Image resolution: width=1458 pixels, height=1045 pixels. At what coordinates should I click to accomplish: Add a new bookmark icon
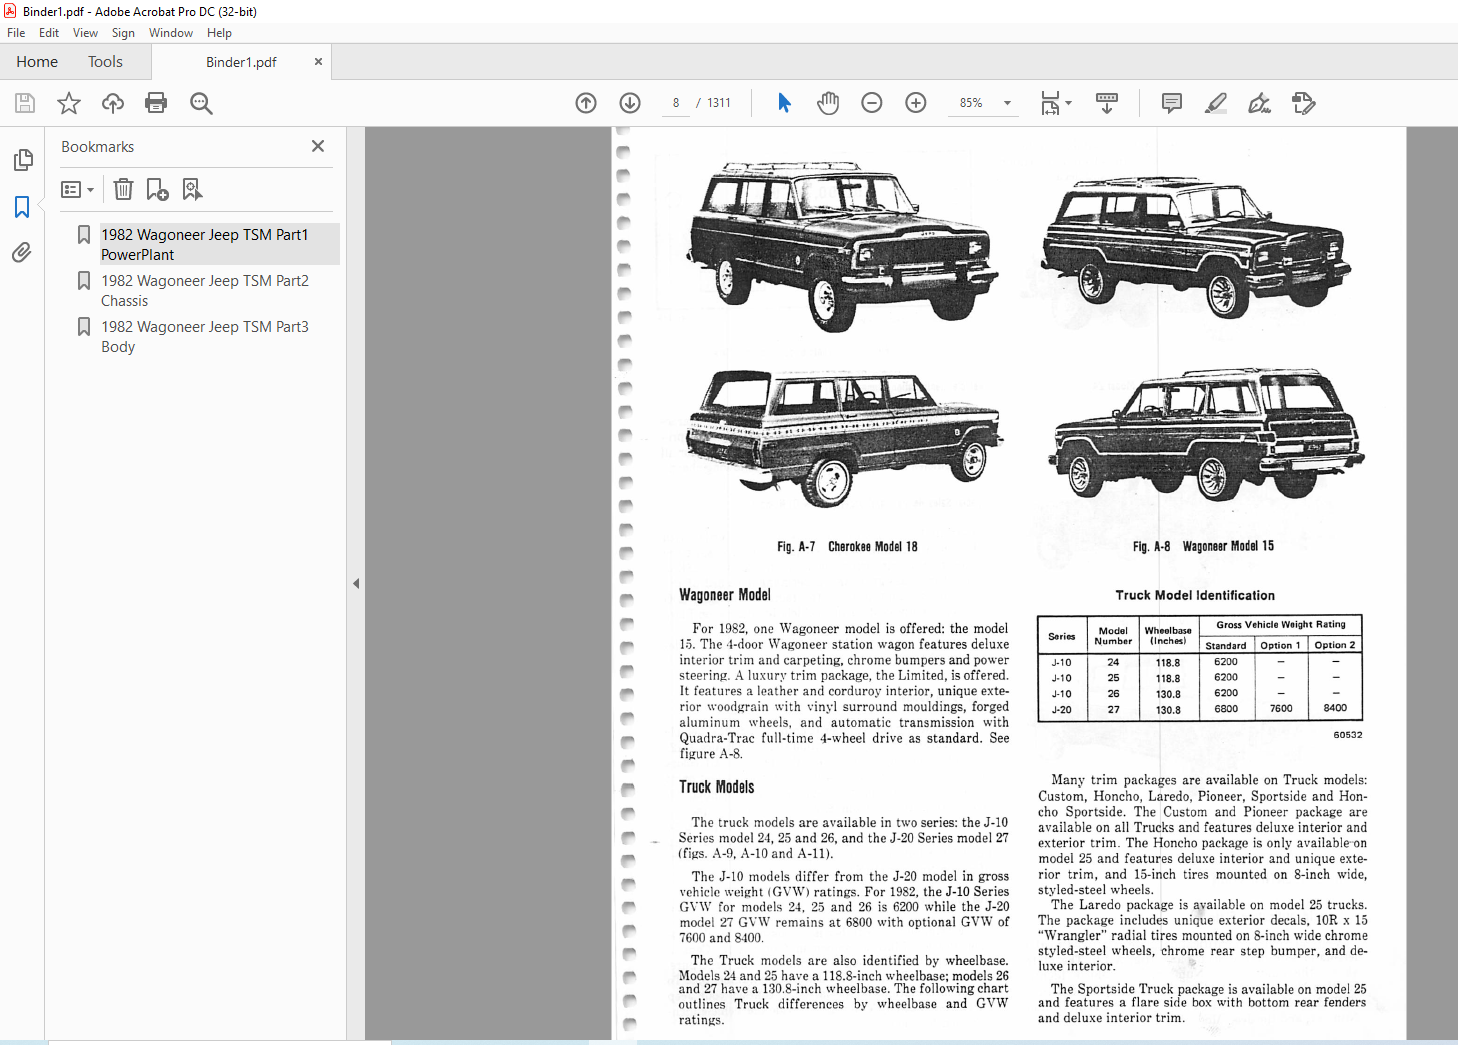pos(157,189)
